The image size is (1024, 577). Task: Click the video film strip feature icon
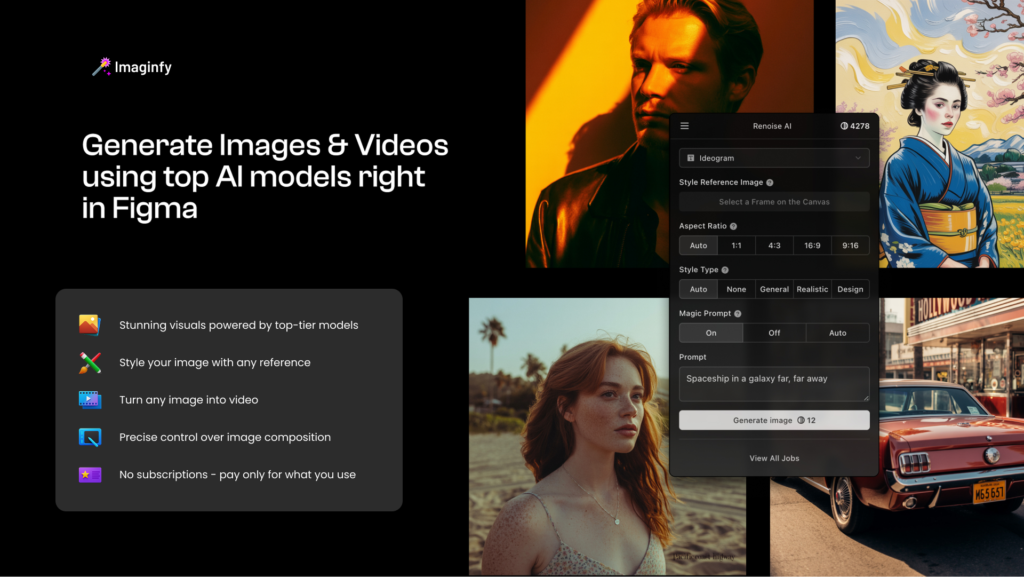point(90,400)
